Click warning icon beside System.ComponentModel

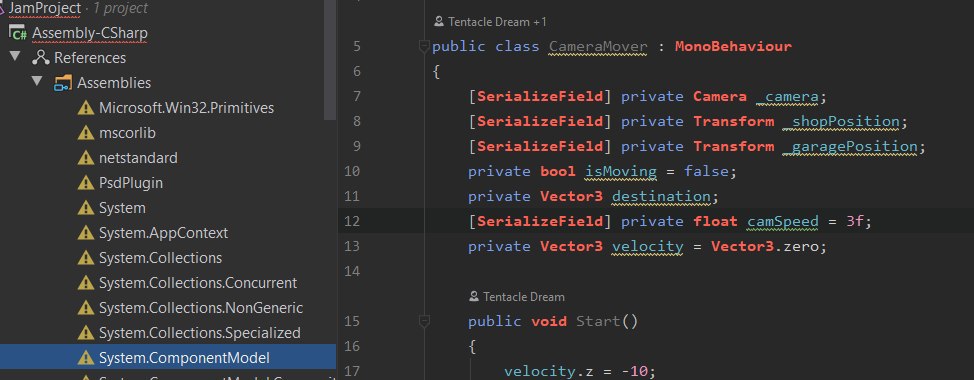pos(86,358)
